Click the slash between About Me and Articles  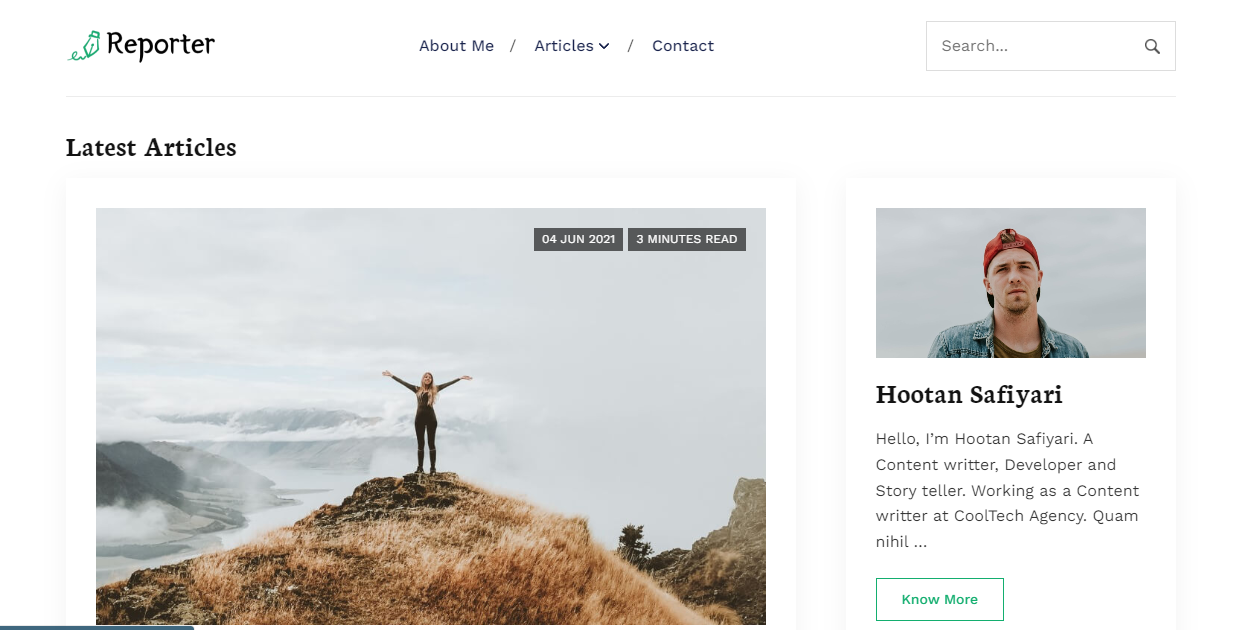(513, 46)
